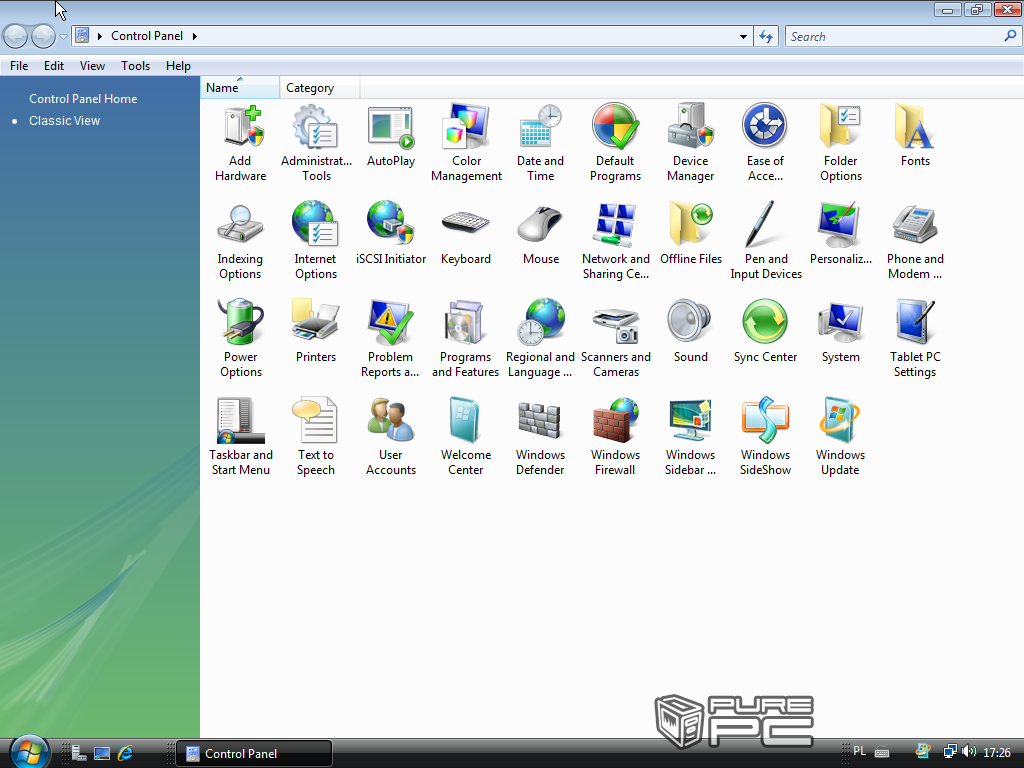Select Control Panel taskbar button
The image size is (1024, 768).
point(255,754)
